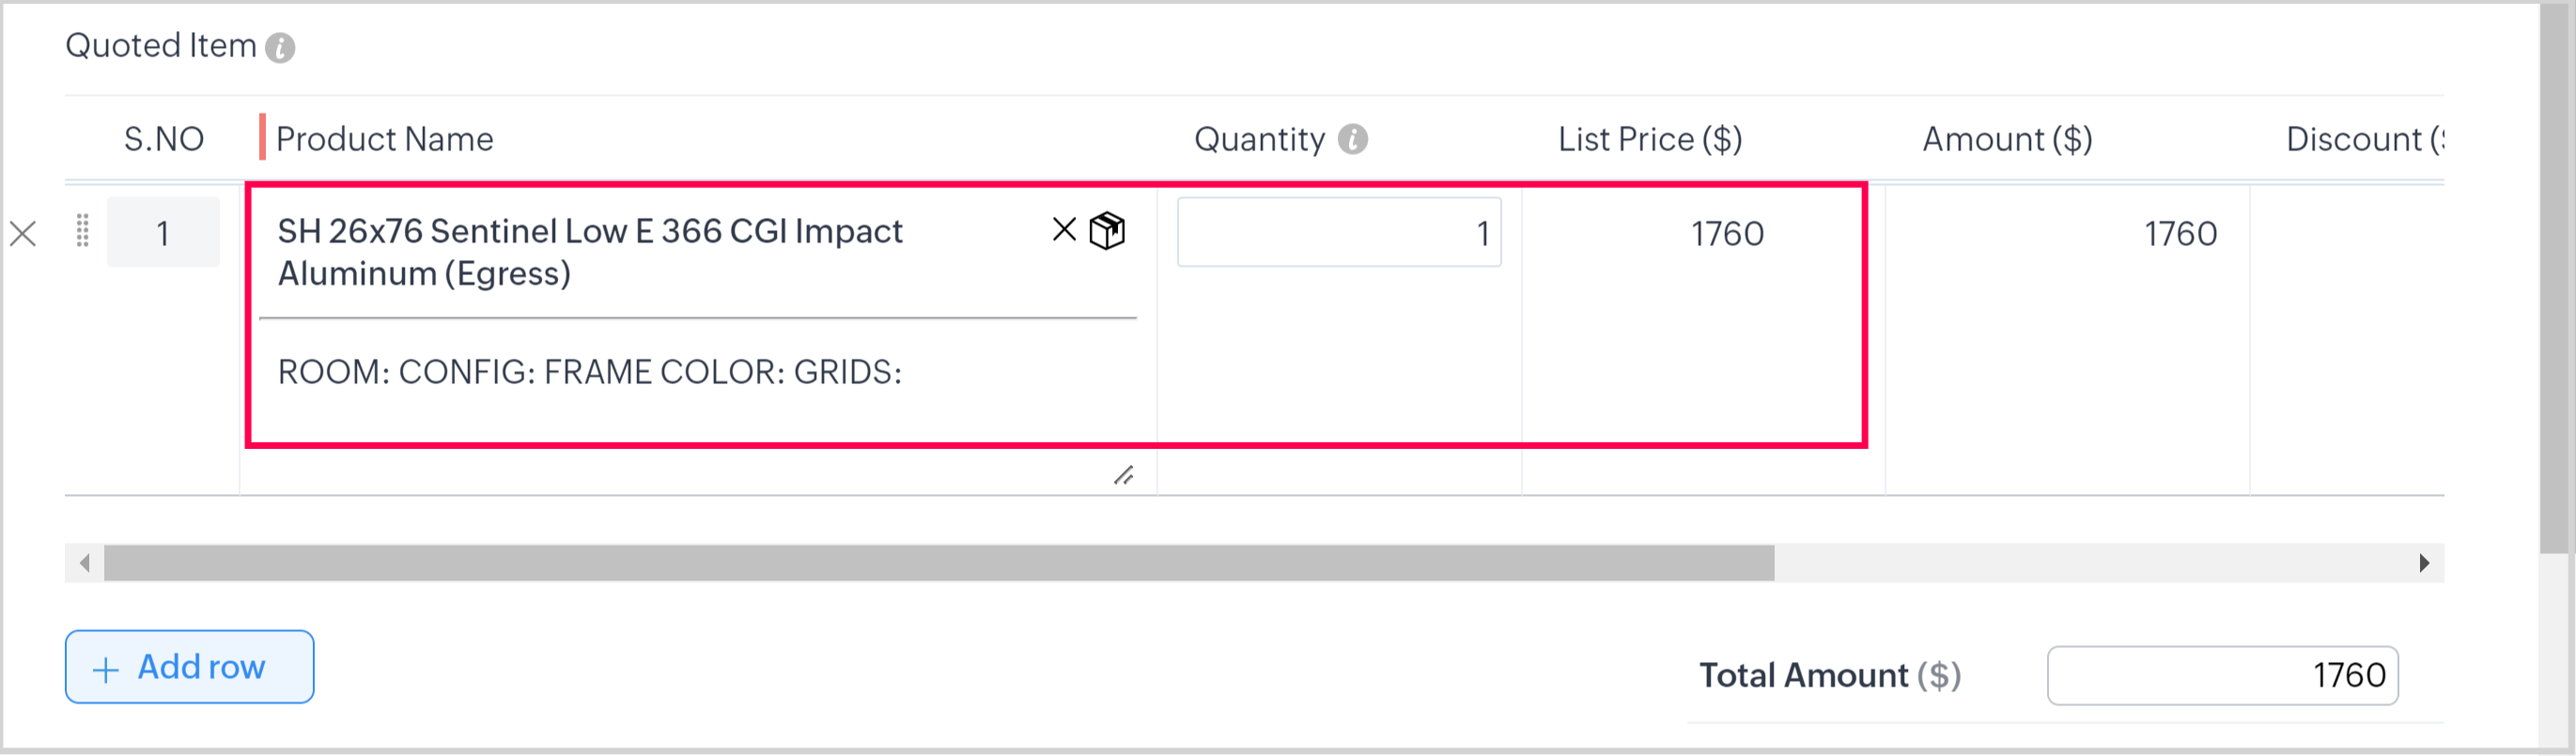Click the List Price value 1760
2576x756 pixels.
tap(1726, 234)
